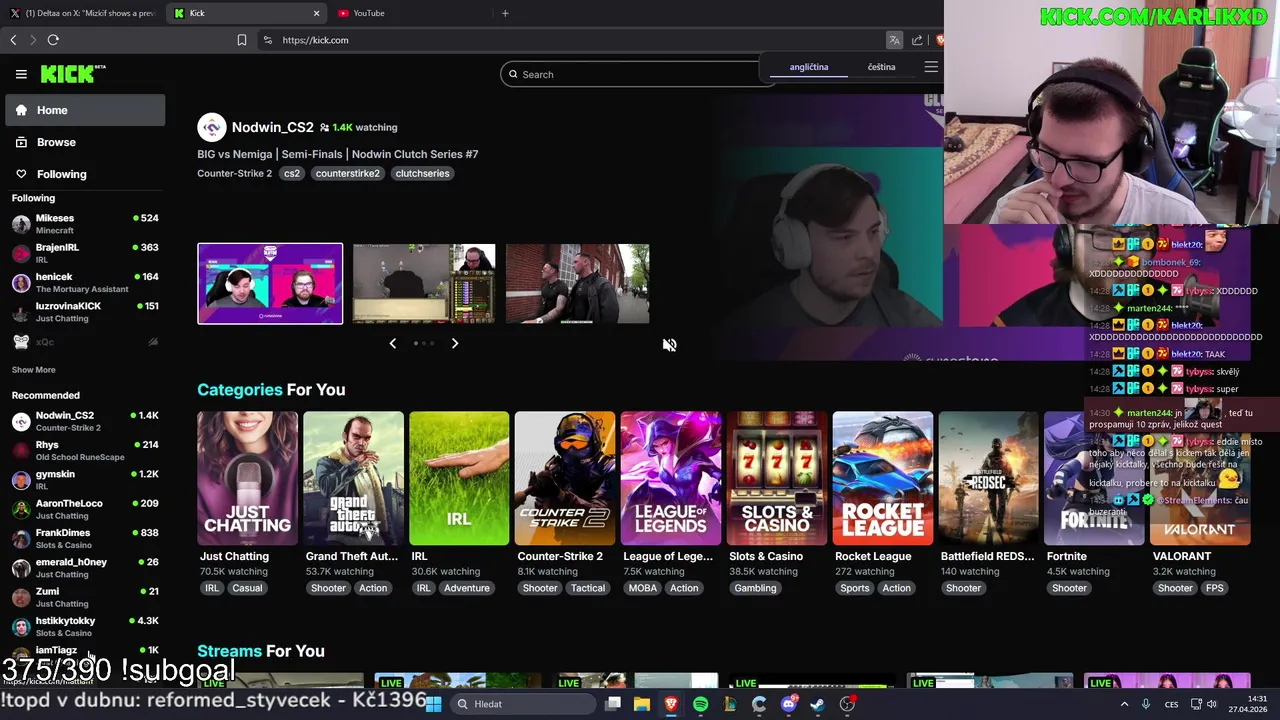Open Nodwin_CS2 channel avatar
The image size is (1280, 720).
click(x=212, y=127)
